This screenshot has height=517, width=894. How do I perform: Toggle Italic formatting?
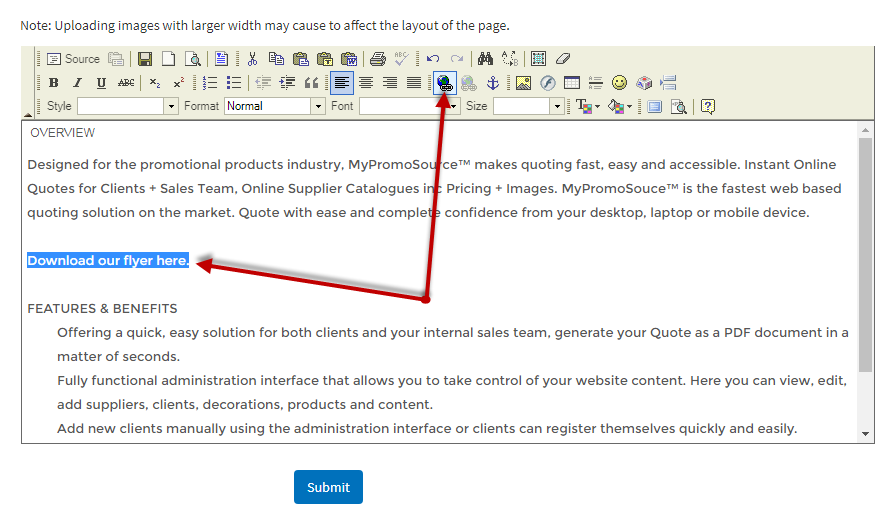point(78,83)
